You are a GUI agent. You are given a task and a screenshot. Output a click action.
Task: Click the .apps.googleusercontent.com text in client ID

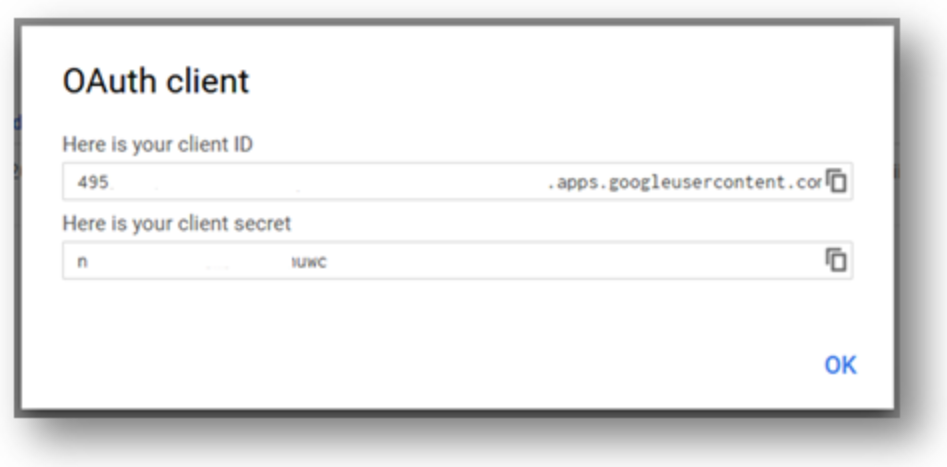pyautogui.click(x=684, y=182)
